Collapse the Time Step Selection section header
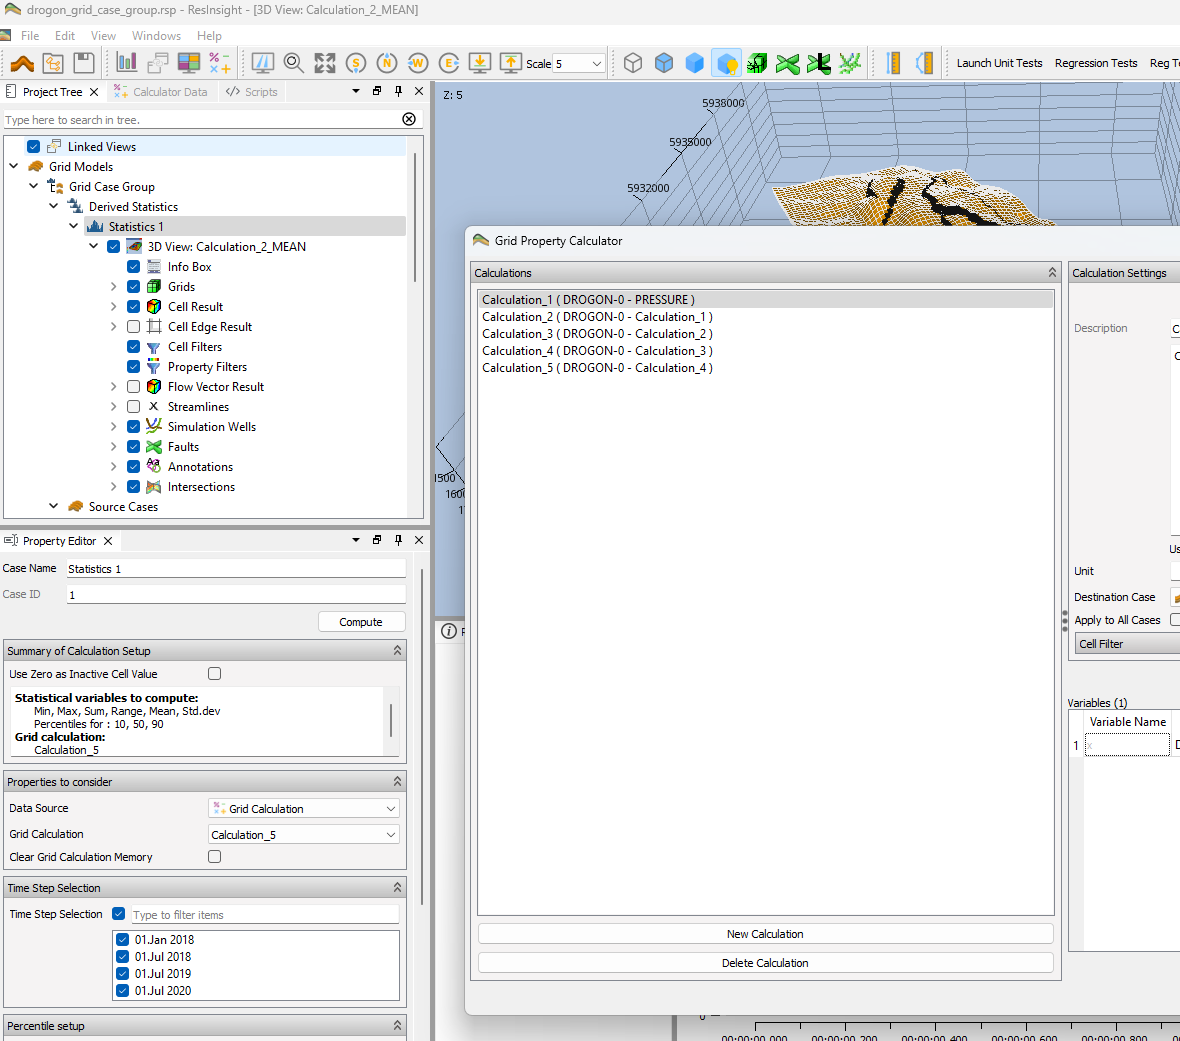 click(397, 887)
